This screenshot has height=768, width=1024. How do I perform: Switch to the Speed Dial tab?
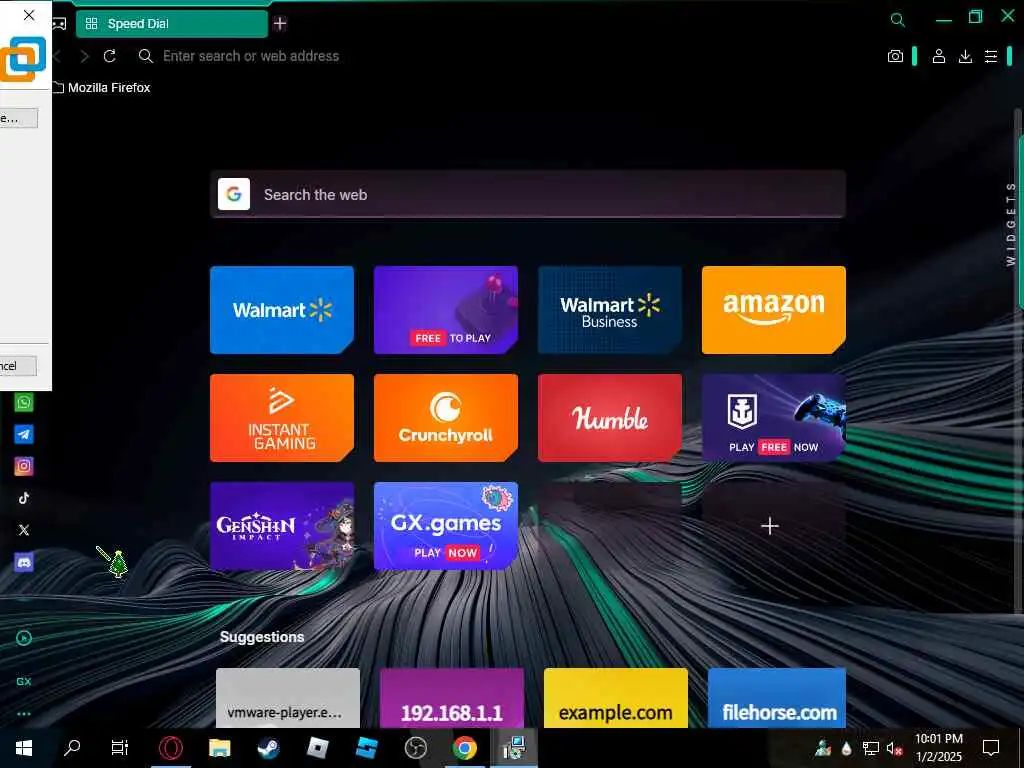[172, 24]
